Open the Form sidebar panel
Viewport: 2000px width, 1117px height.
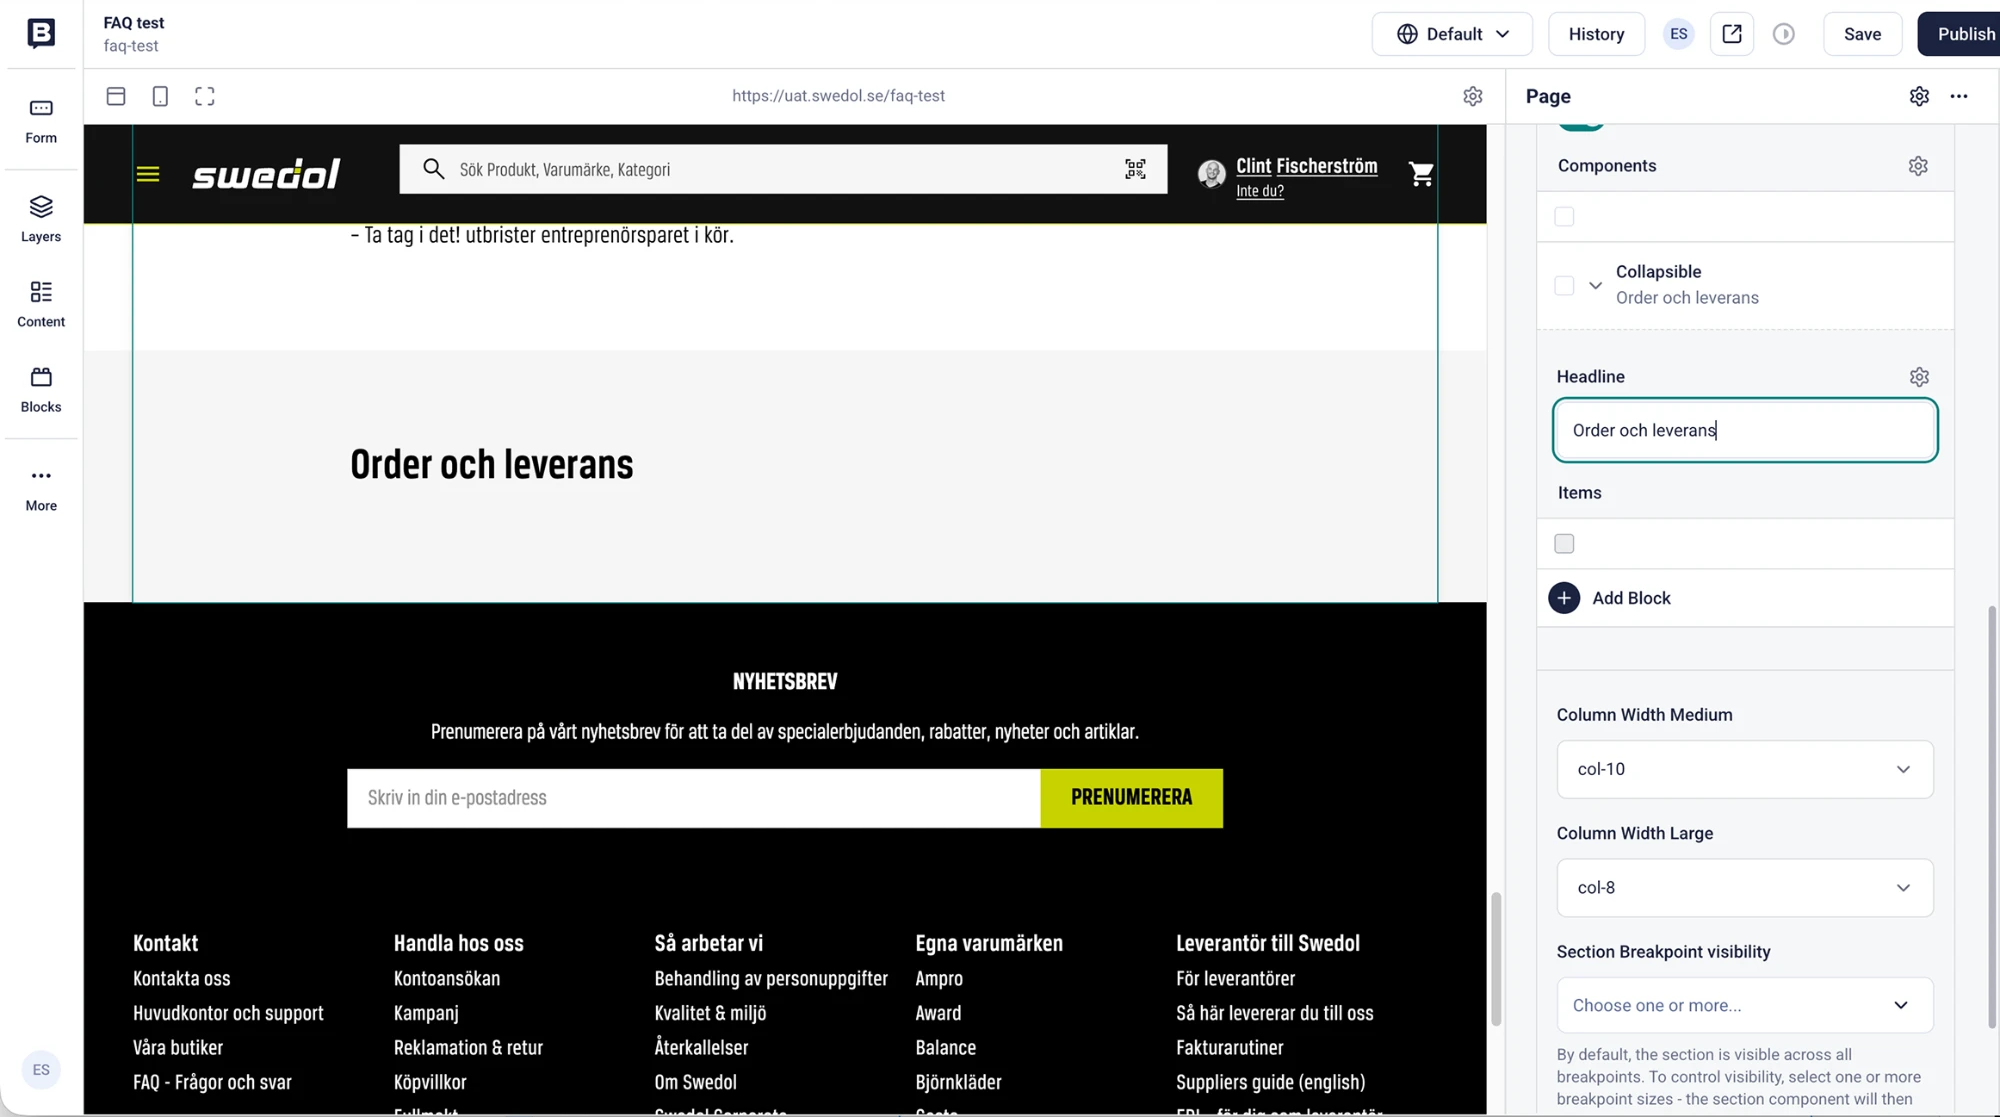[x=41, y=121]
